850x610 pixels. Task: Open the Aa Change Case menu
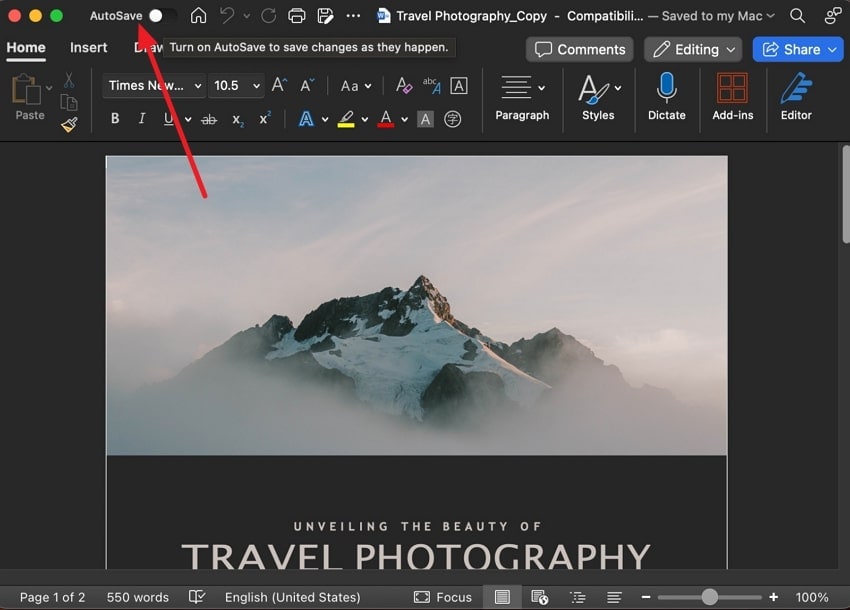click(x=356, y=86)
